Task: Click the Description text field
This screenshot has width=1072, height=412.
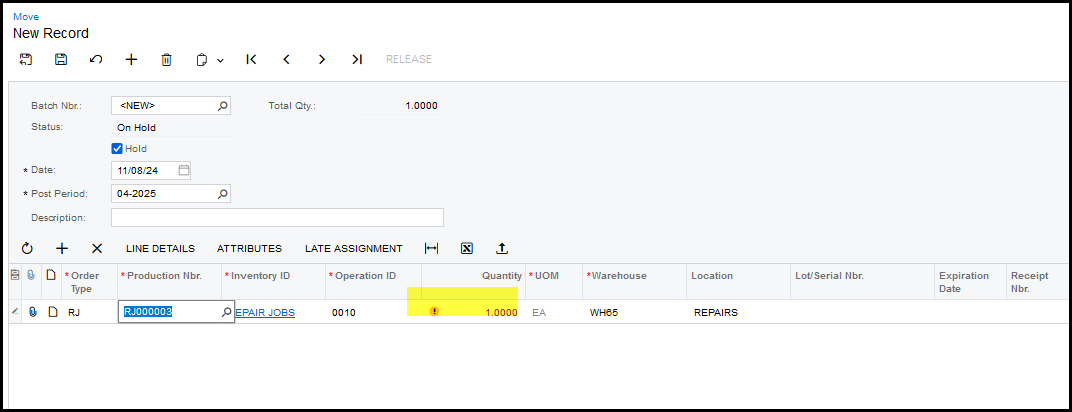Action: [x=276, y=217]
